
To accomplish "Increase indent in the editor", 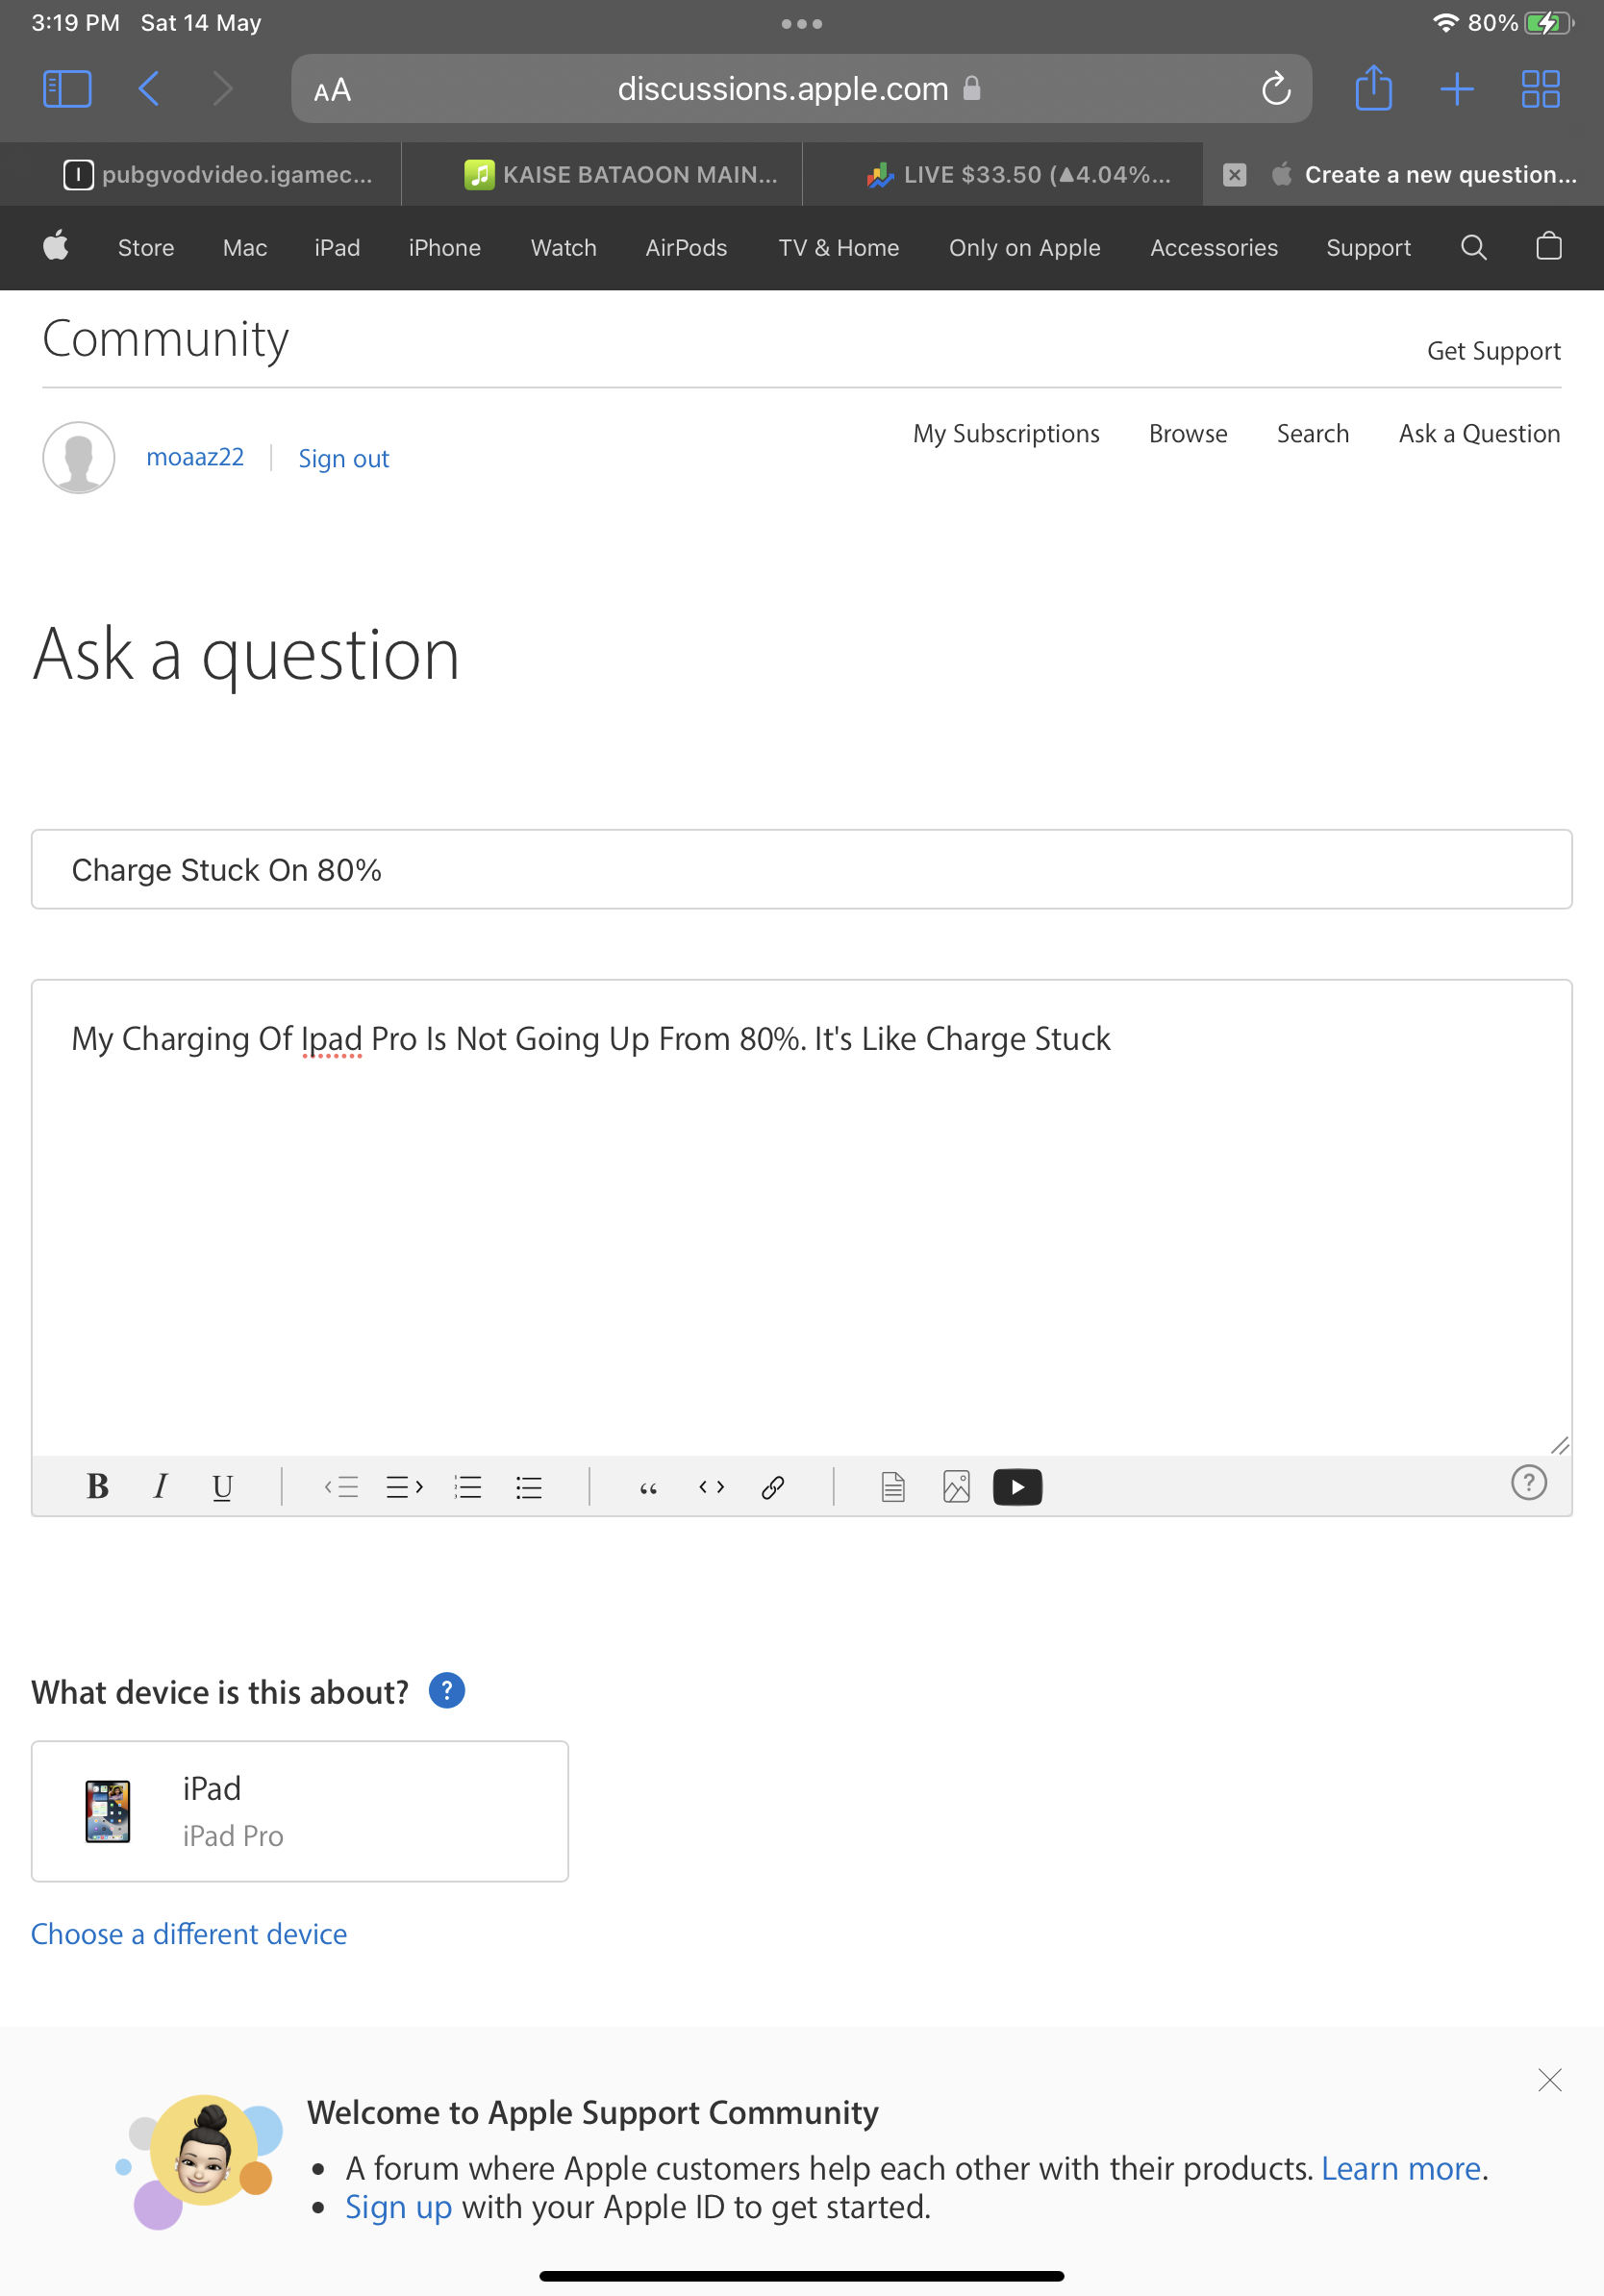I will tap(404, 1487).
